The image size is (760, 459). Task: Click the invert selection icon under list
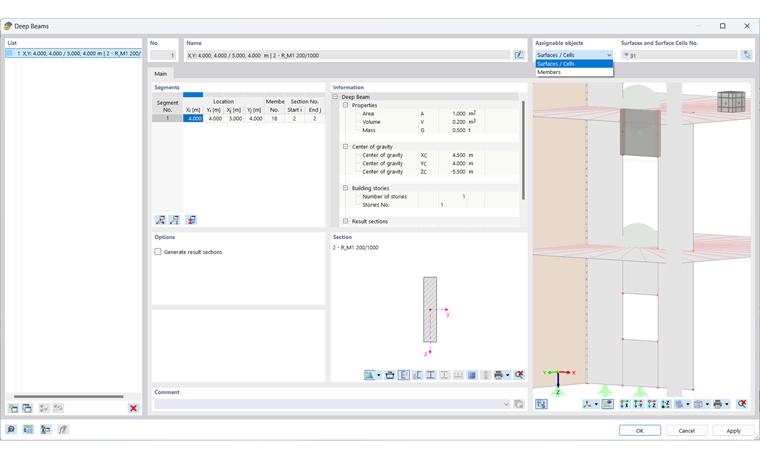pyautogui.click(x=58, y=408)
